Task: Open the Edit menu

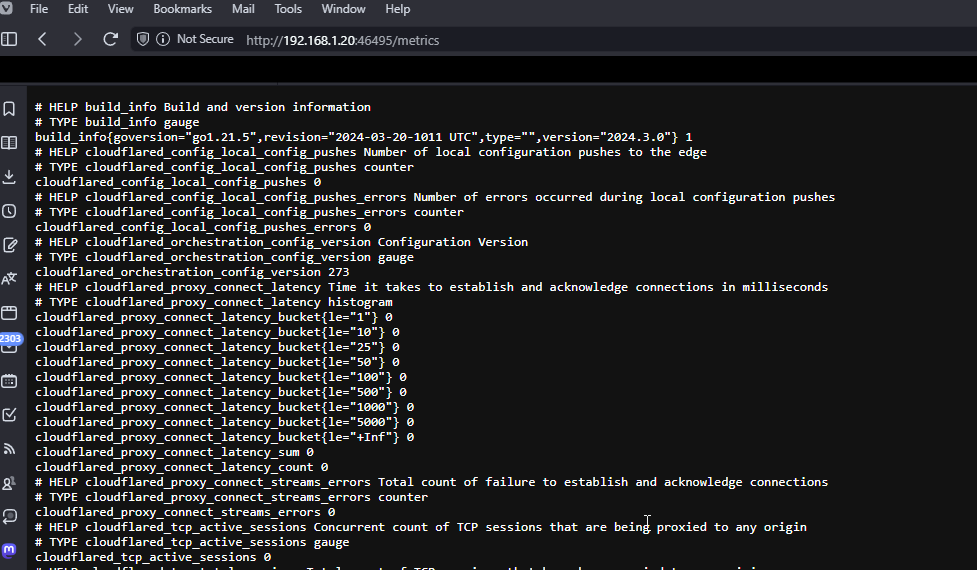Action: pyautogui.click(x=78, y=9)
